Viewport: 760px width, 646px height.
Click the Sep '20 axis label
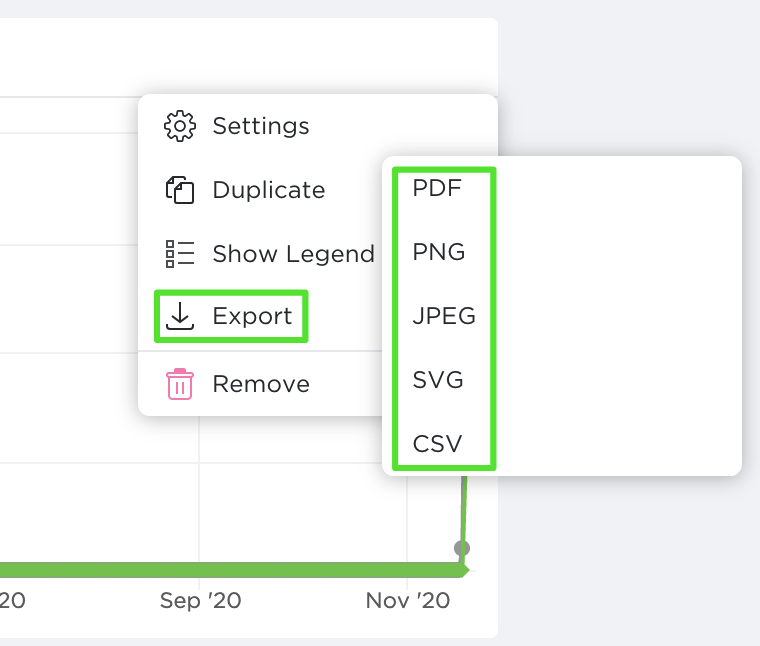[x=200, y=601]
